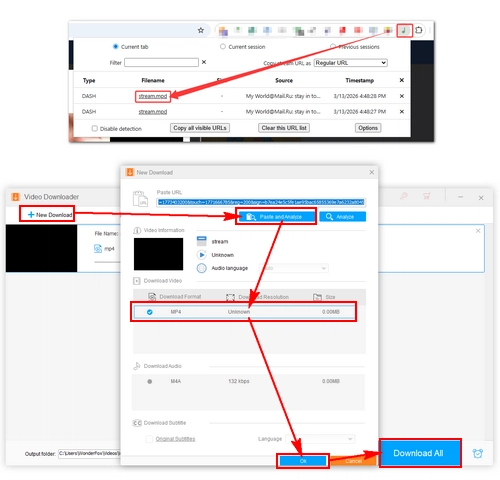The image size is (500, 480).
Task: Click the Cancel button in New Download
Action: 353,461
